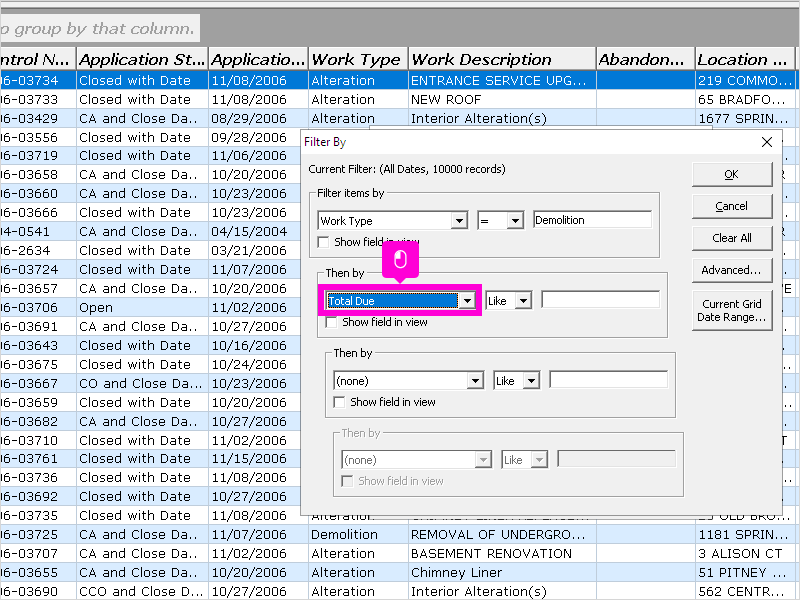Select the ENTRANCE SERVICE UPG... cell

point(502,80)
